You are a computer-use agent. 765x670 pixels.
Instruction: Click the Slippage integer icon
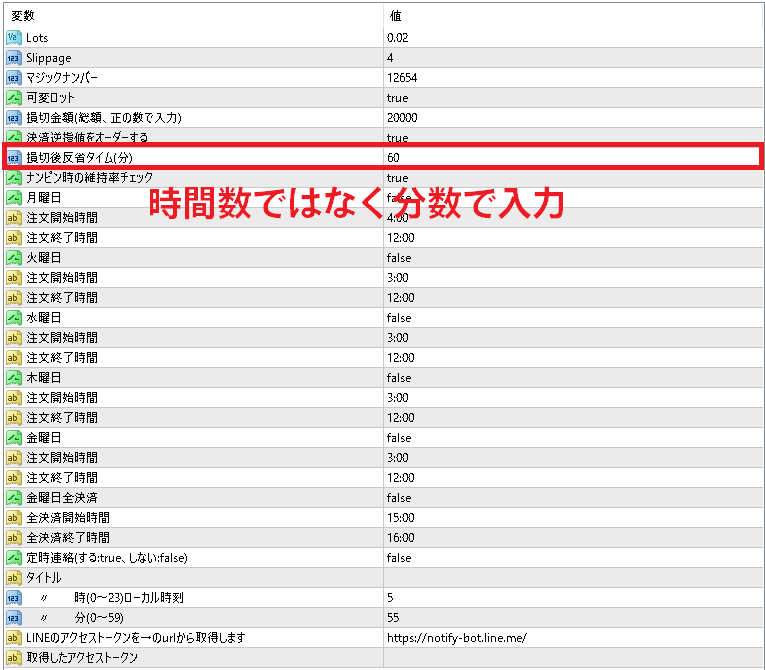[x=14, y=58]
